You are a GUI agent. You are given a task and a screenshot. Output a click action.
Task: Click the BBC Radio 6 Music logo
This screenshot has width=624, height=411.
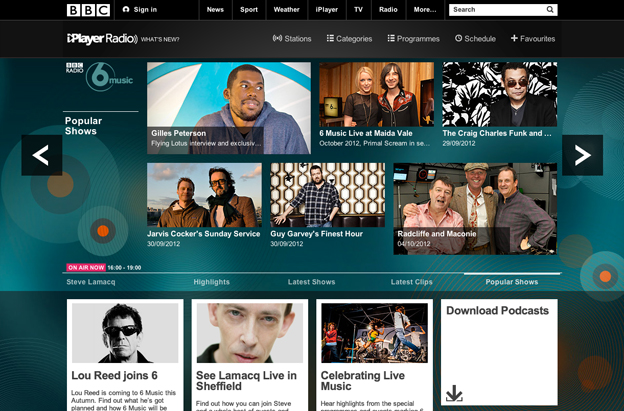tap(99, 76)
